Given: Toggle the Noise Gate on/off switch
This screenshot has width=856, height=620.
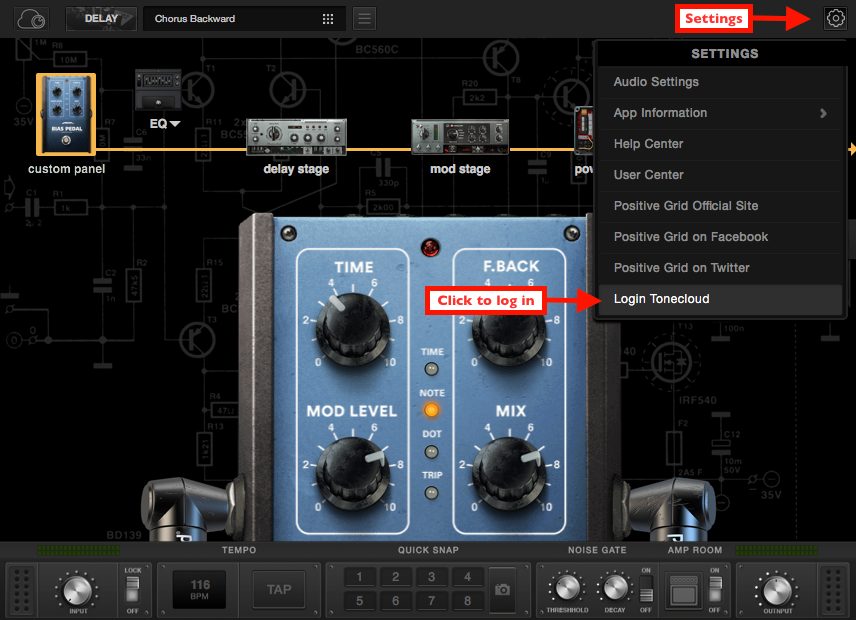Looking at the screenshot, I should coord(645,590).
